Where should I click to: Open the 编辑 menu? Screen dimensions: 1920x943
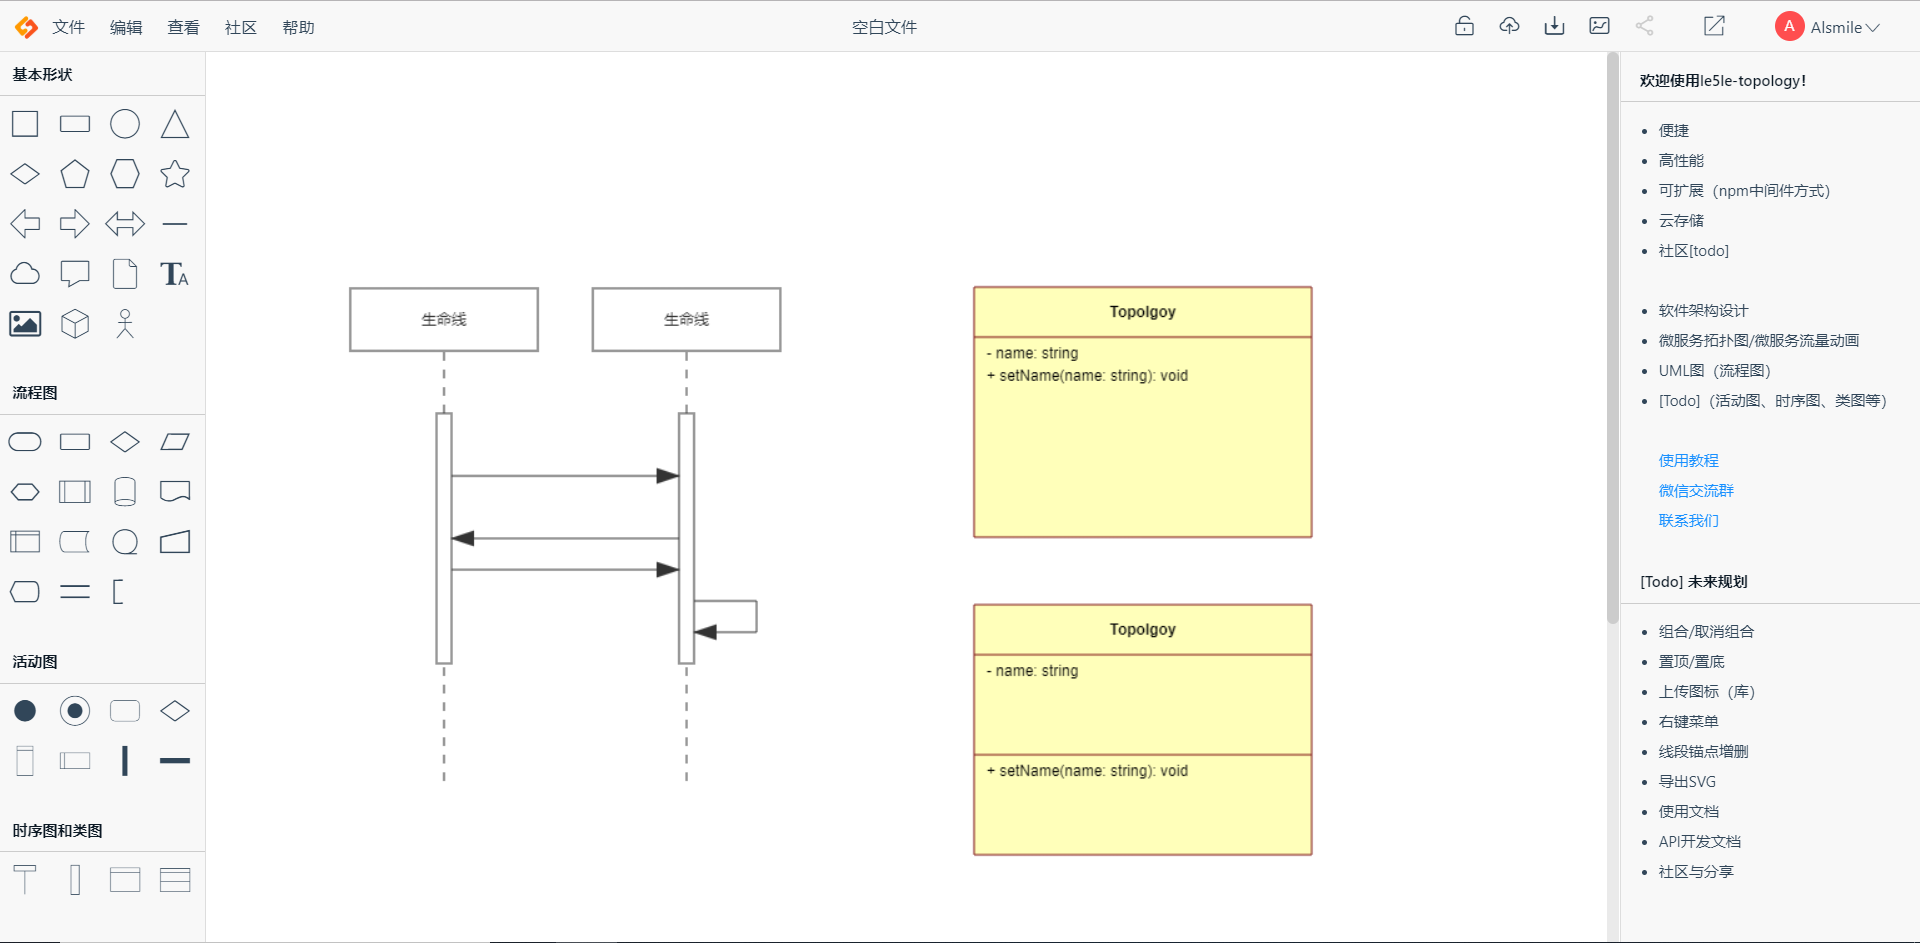126,27
